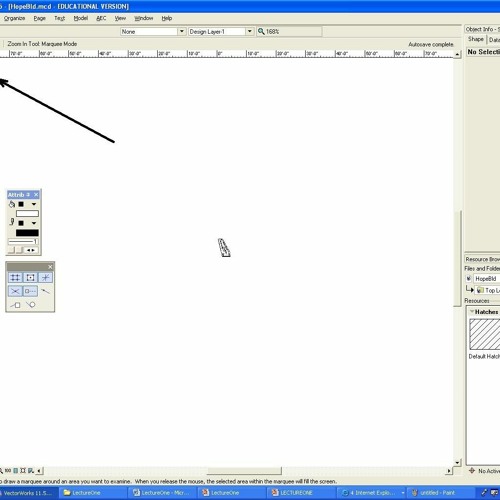Screen dimensions: 500x500
Task: Open the Text menu
Action: pyautogui.click(x=59, y=18)
